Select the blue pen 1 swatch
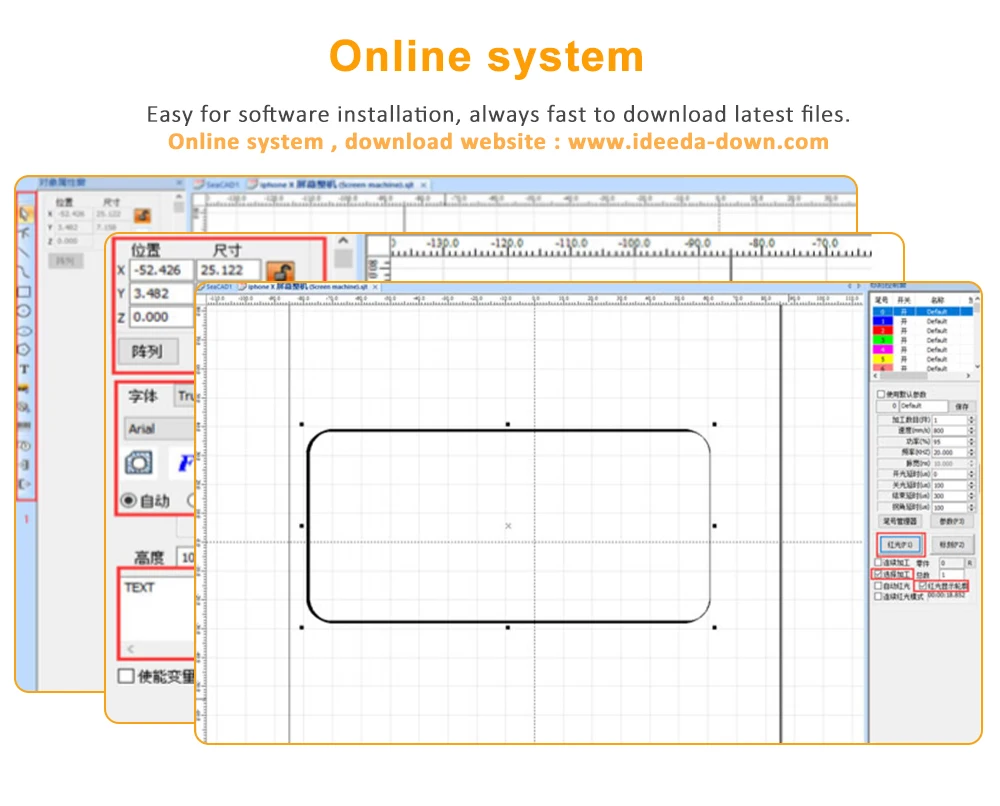The image size is (1000, 806). pyautogui.click(x=883, y=321)
